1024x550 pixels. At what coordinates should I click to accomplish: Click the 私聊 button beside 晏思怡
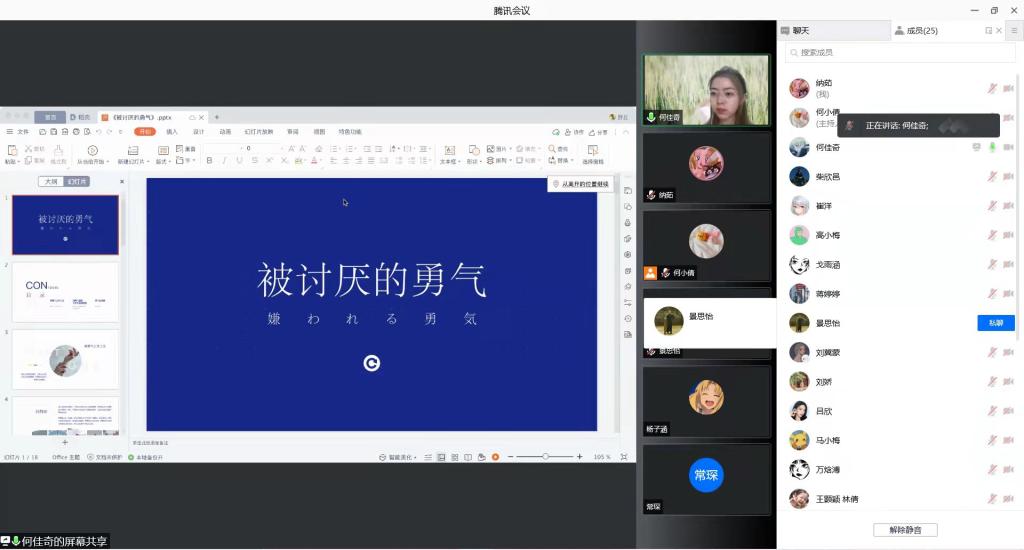(995, 323)
